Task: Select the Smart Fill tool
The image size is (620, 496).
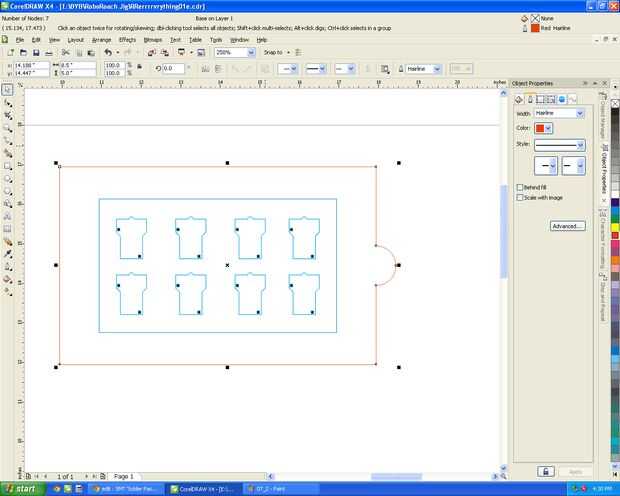Action: pyautogui.click(x=8, y=153)
